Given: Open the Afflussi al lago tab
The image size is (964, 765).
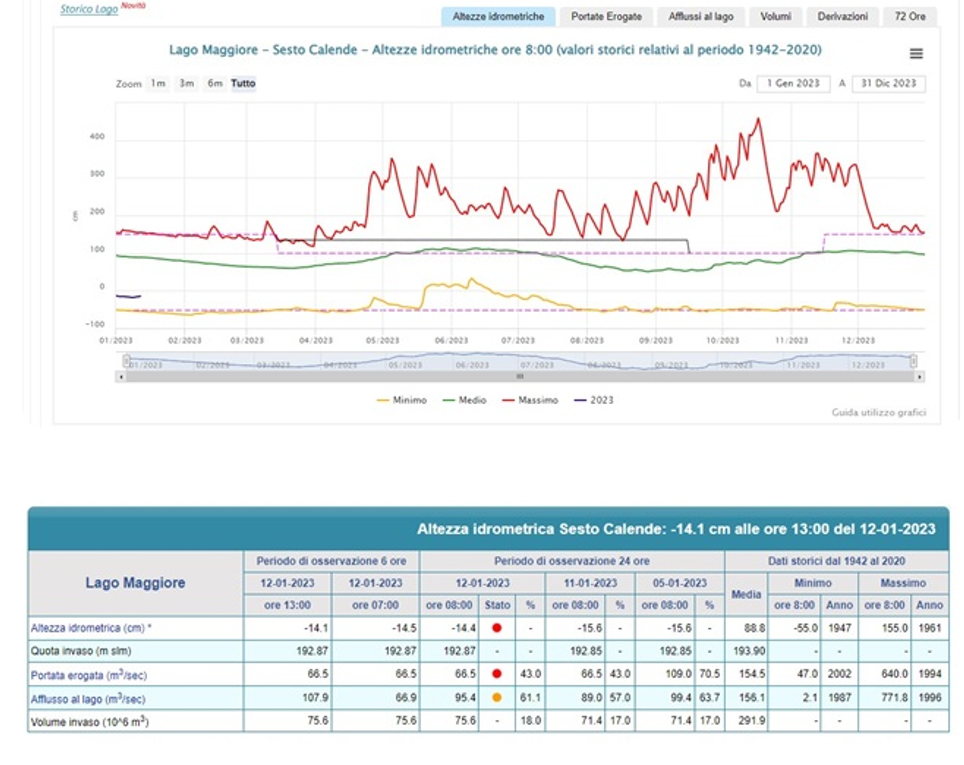Looking at the screenshot, I should [701, 17].
